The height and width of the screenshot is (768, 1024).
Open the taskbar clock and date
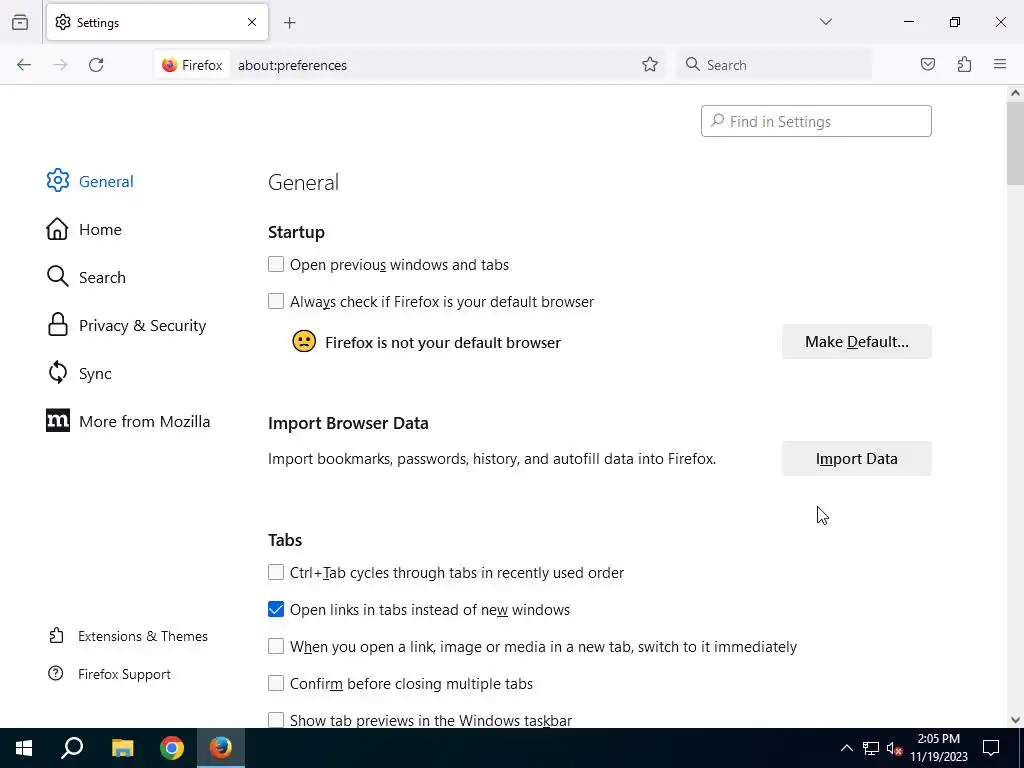938,748
